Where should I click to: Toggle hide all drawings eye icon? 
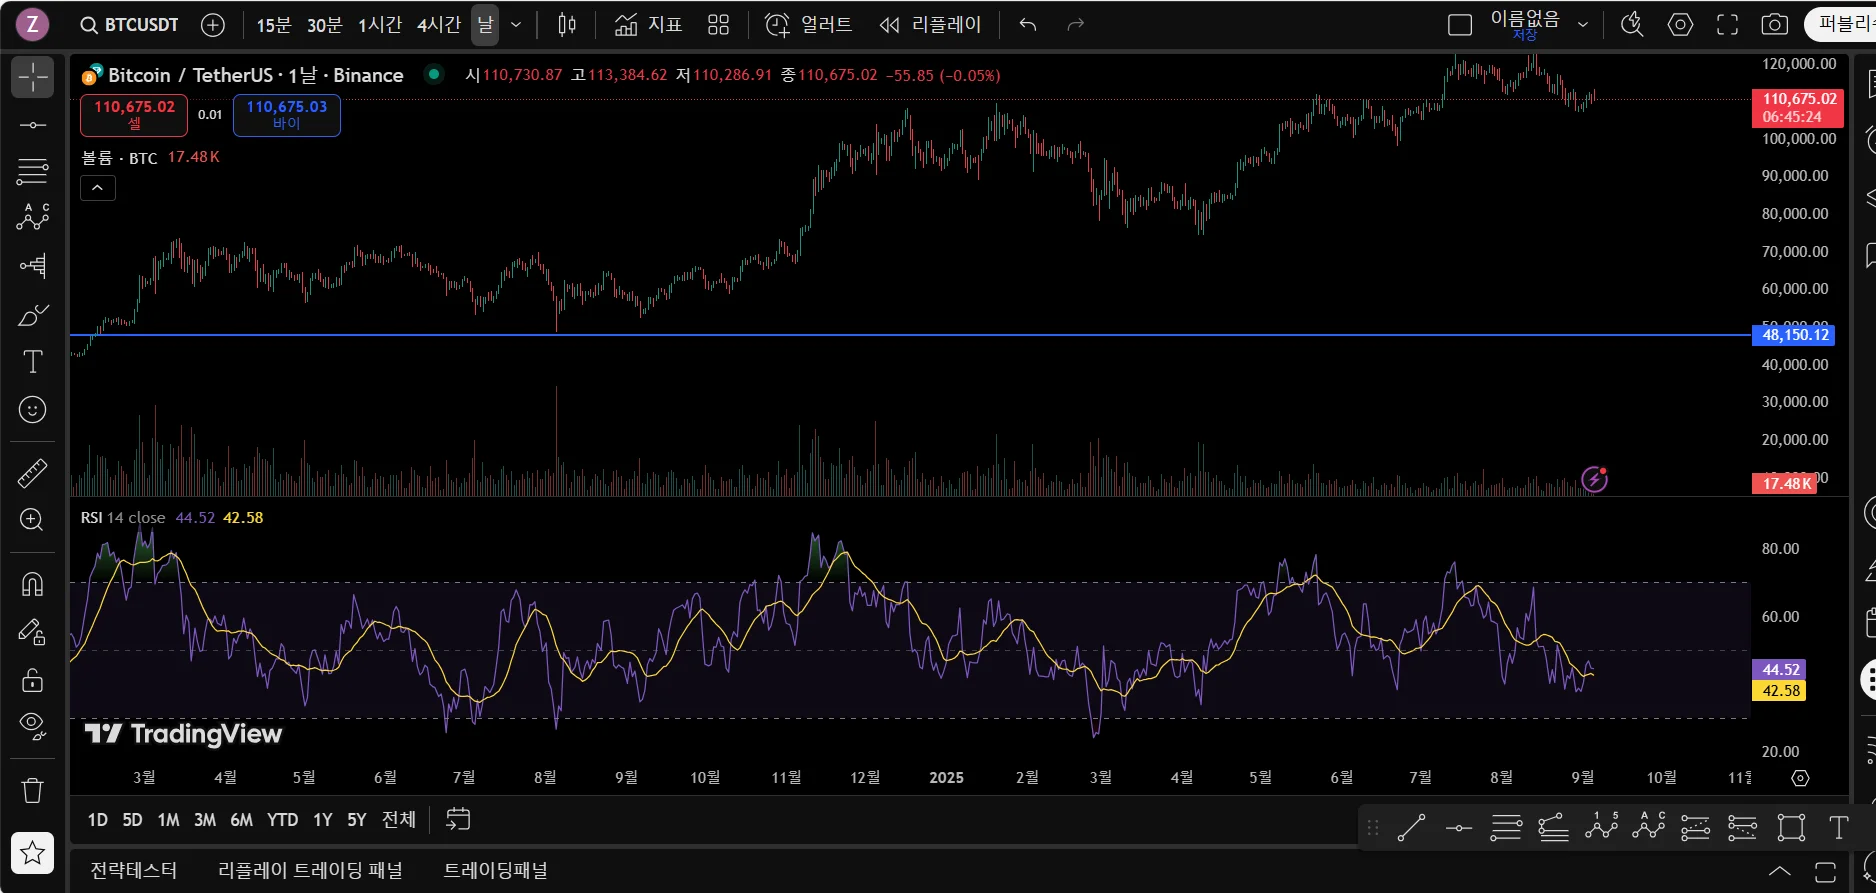(x=32, y=726)
